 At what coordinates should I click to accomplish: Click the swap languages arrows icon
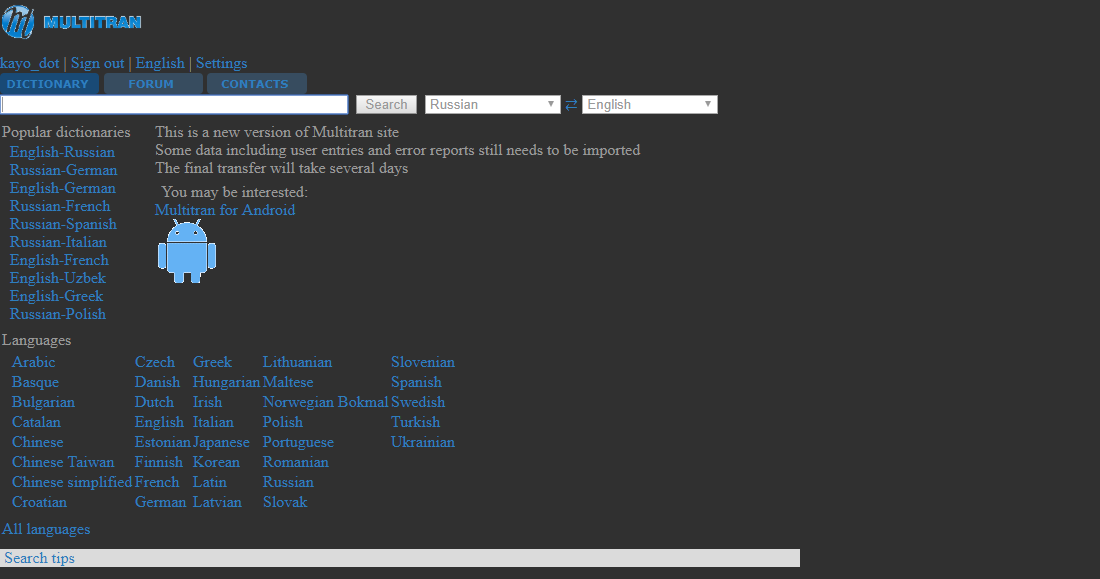click(571, 105)
